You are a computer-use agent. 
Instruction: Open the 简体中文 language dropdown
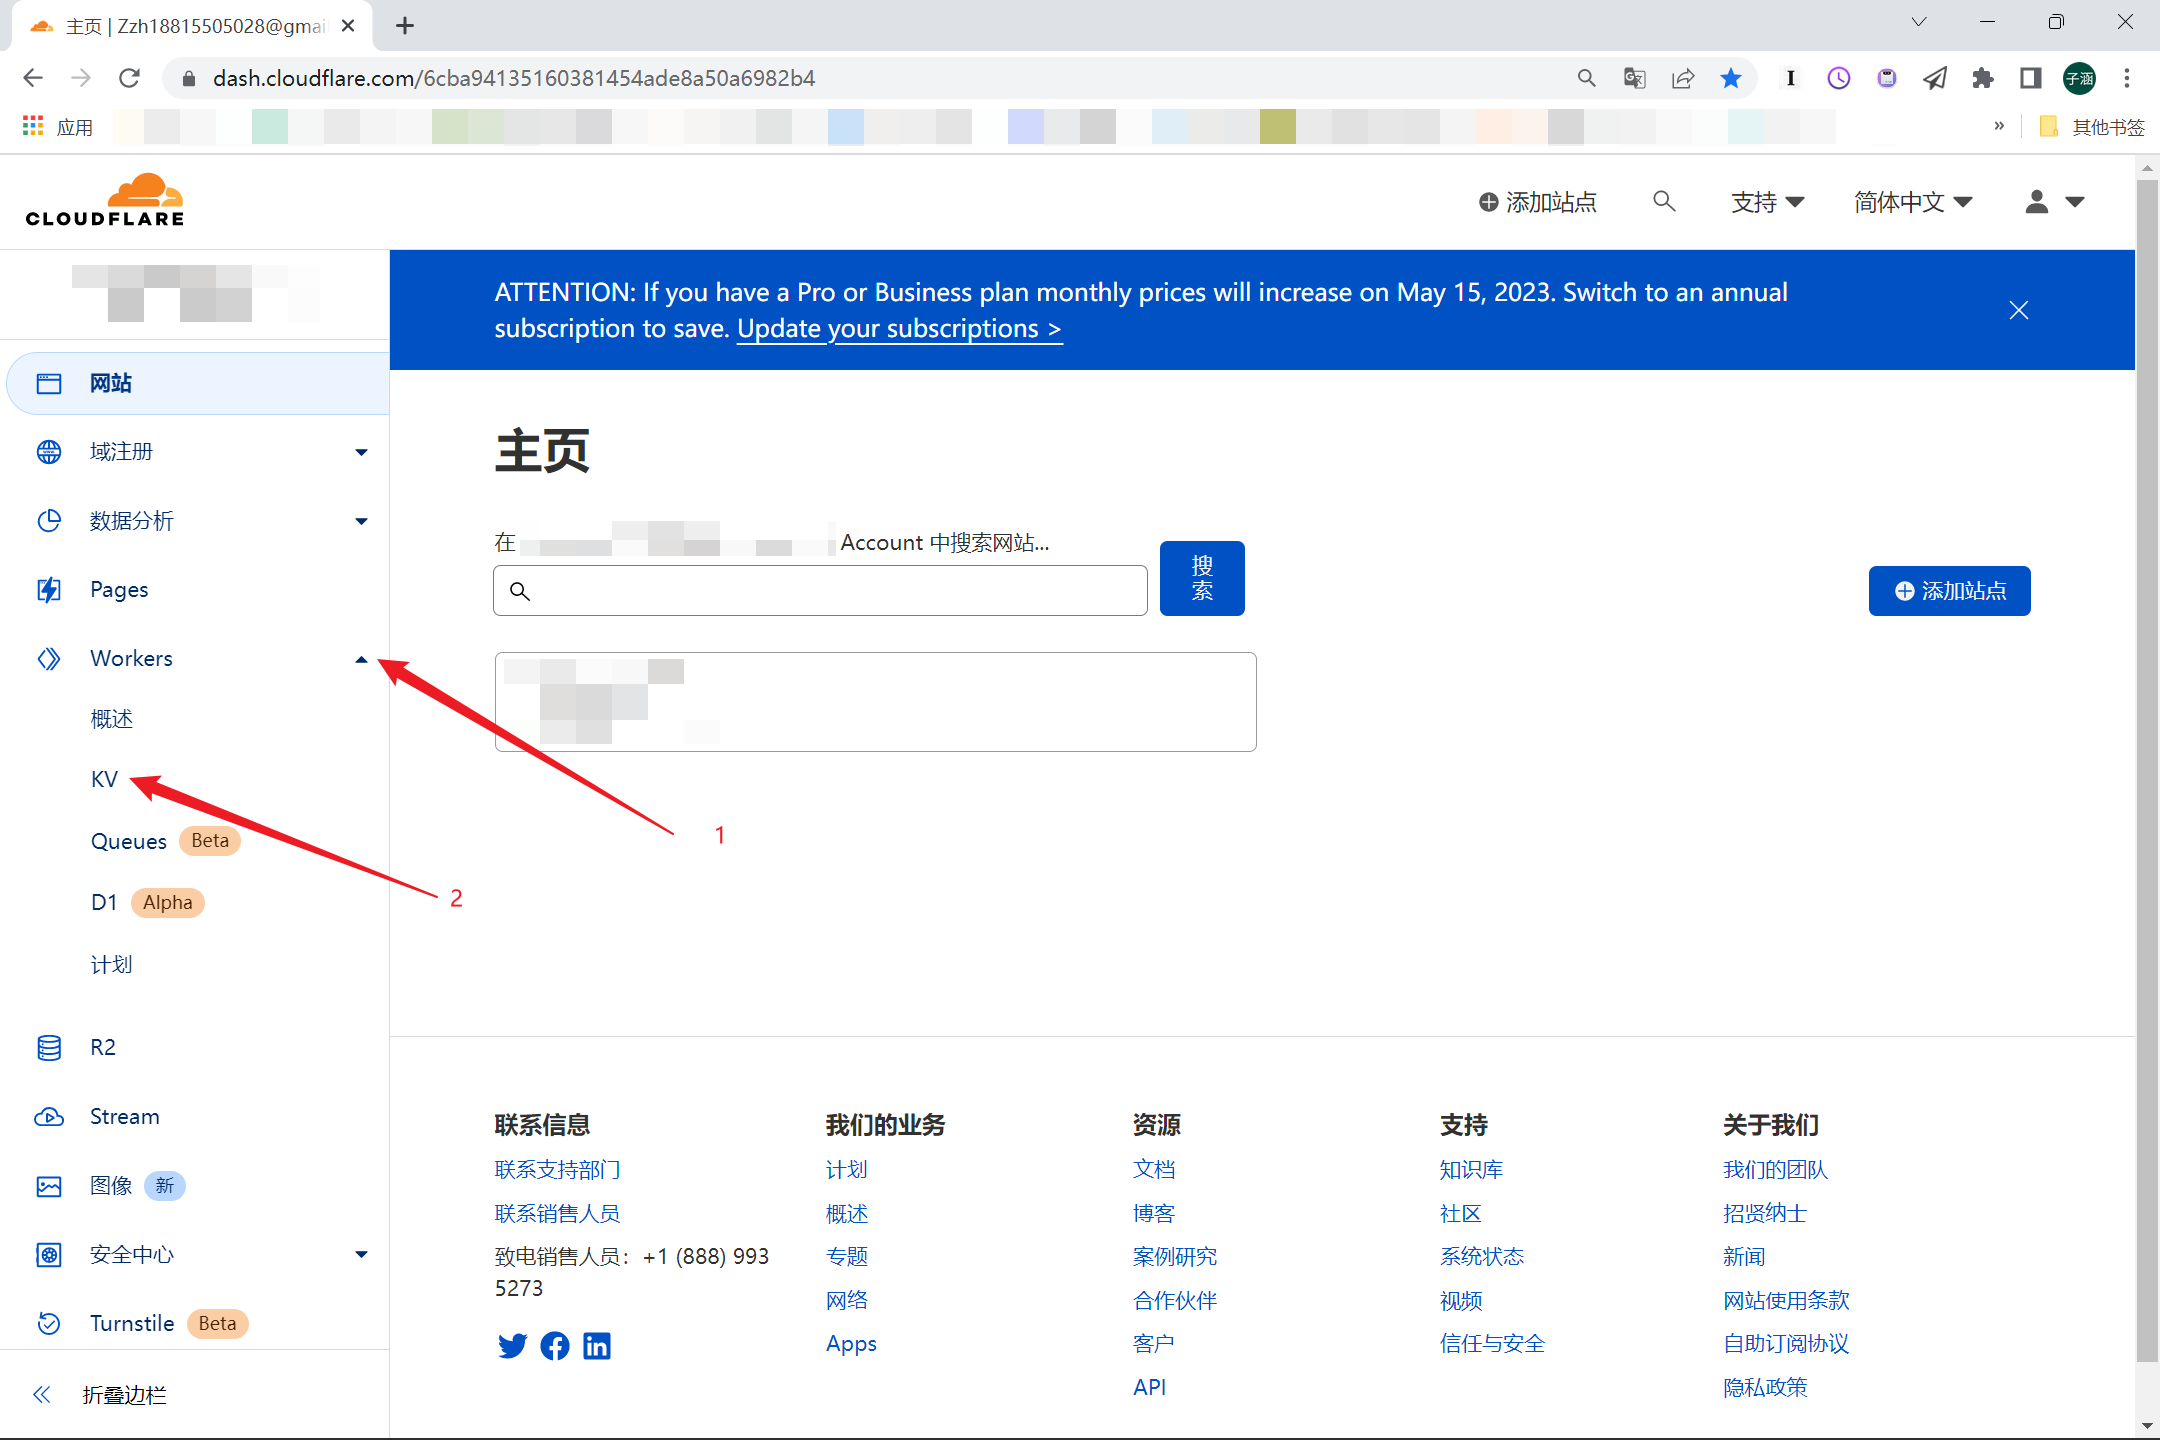pyautogui.click(x=1913, y=202)
